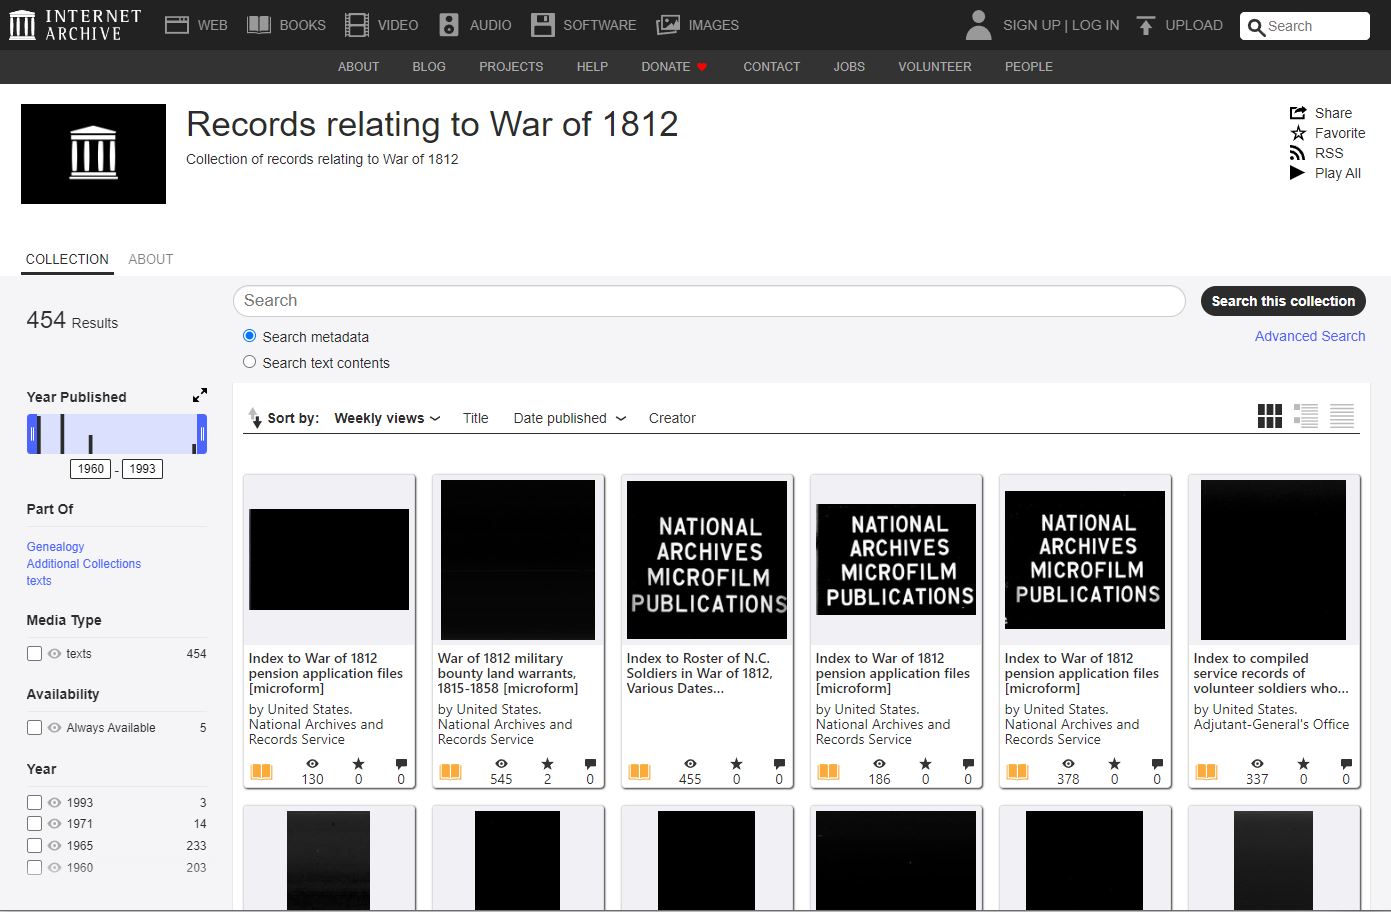Toggle the eye icon beside 1993
This screenshot has width=1391, height=912.
(54, 802)
